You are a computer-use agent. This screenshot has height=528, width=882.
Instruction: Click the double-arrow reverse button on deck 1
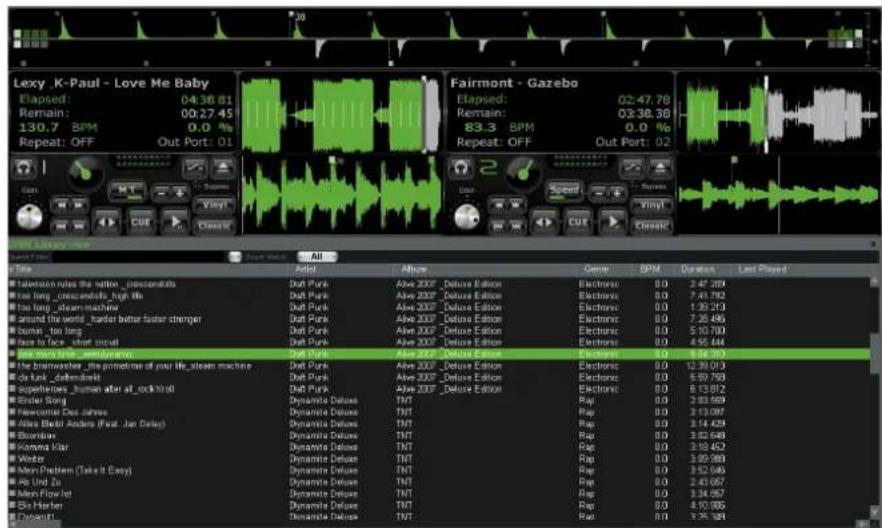[x=106, y=222]
